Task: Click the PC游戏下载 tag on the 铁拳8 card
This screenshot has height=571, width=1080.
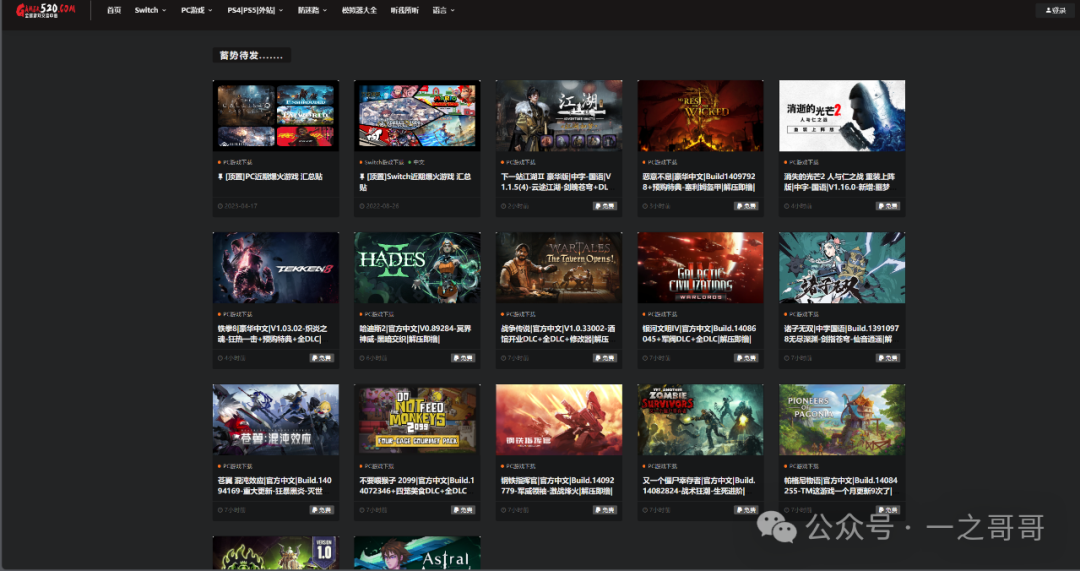Action: coord(236,315)
